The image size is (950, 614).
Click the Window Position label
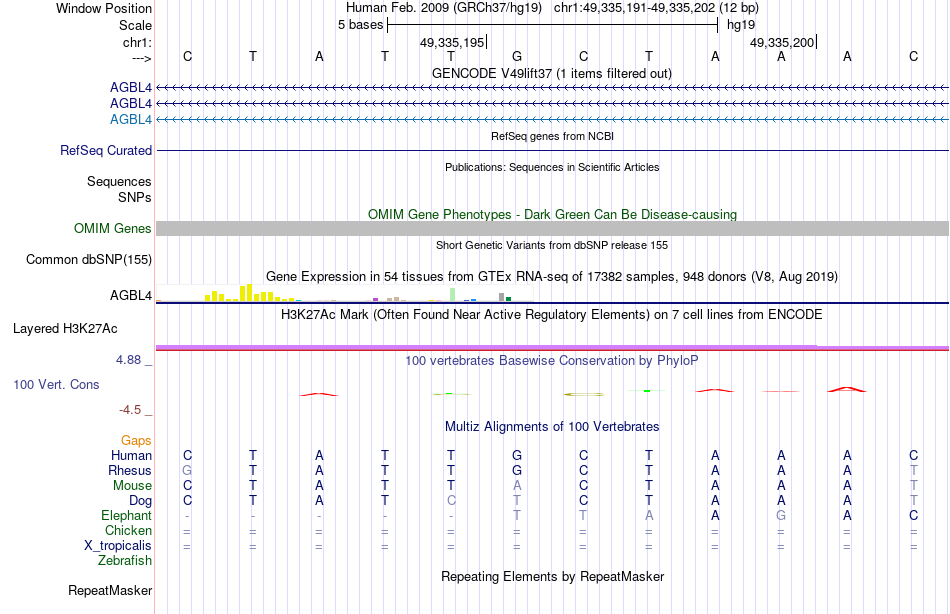click(104, 8)
